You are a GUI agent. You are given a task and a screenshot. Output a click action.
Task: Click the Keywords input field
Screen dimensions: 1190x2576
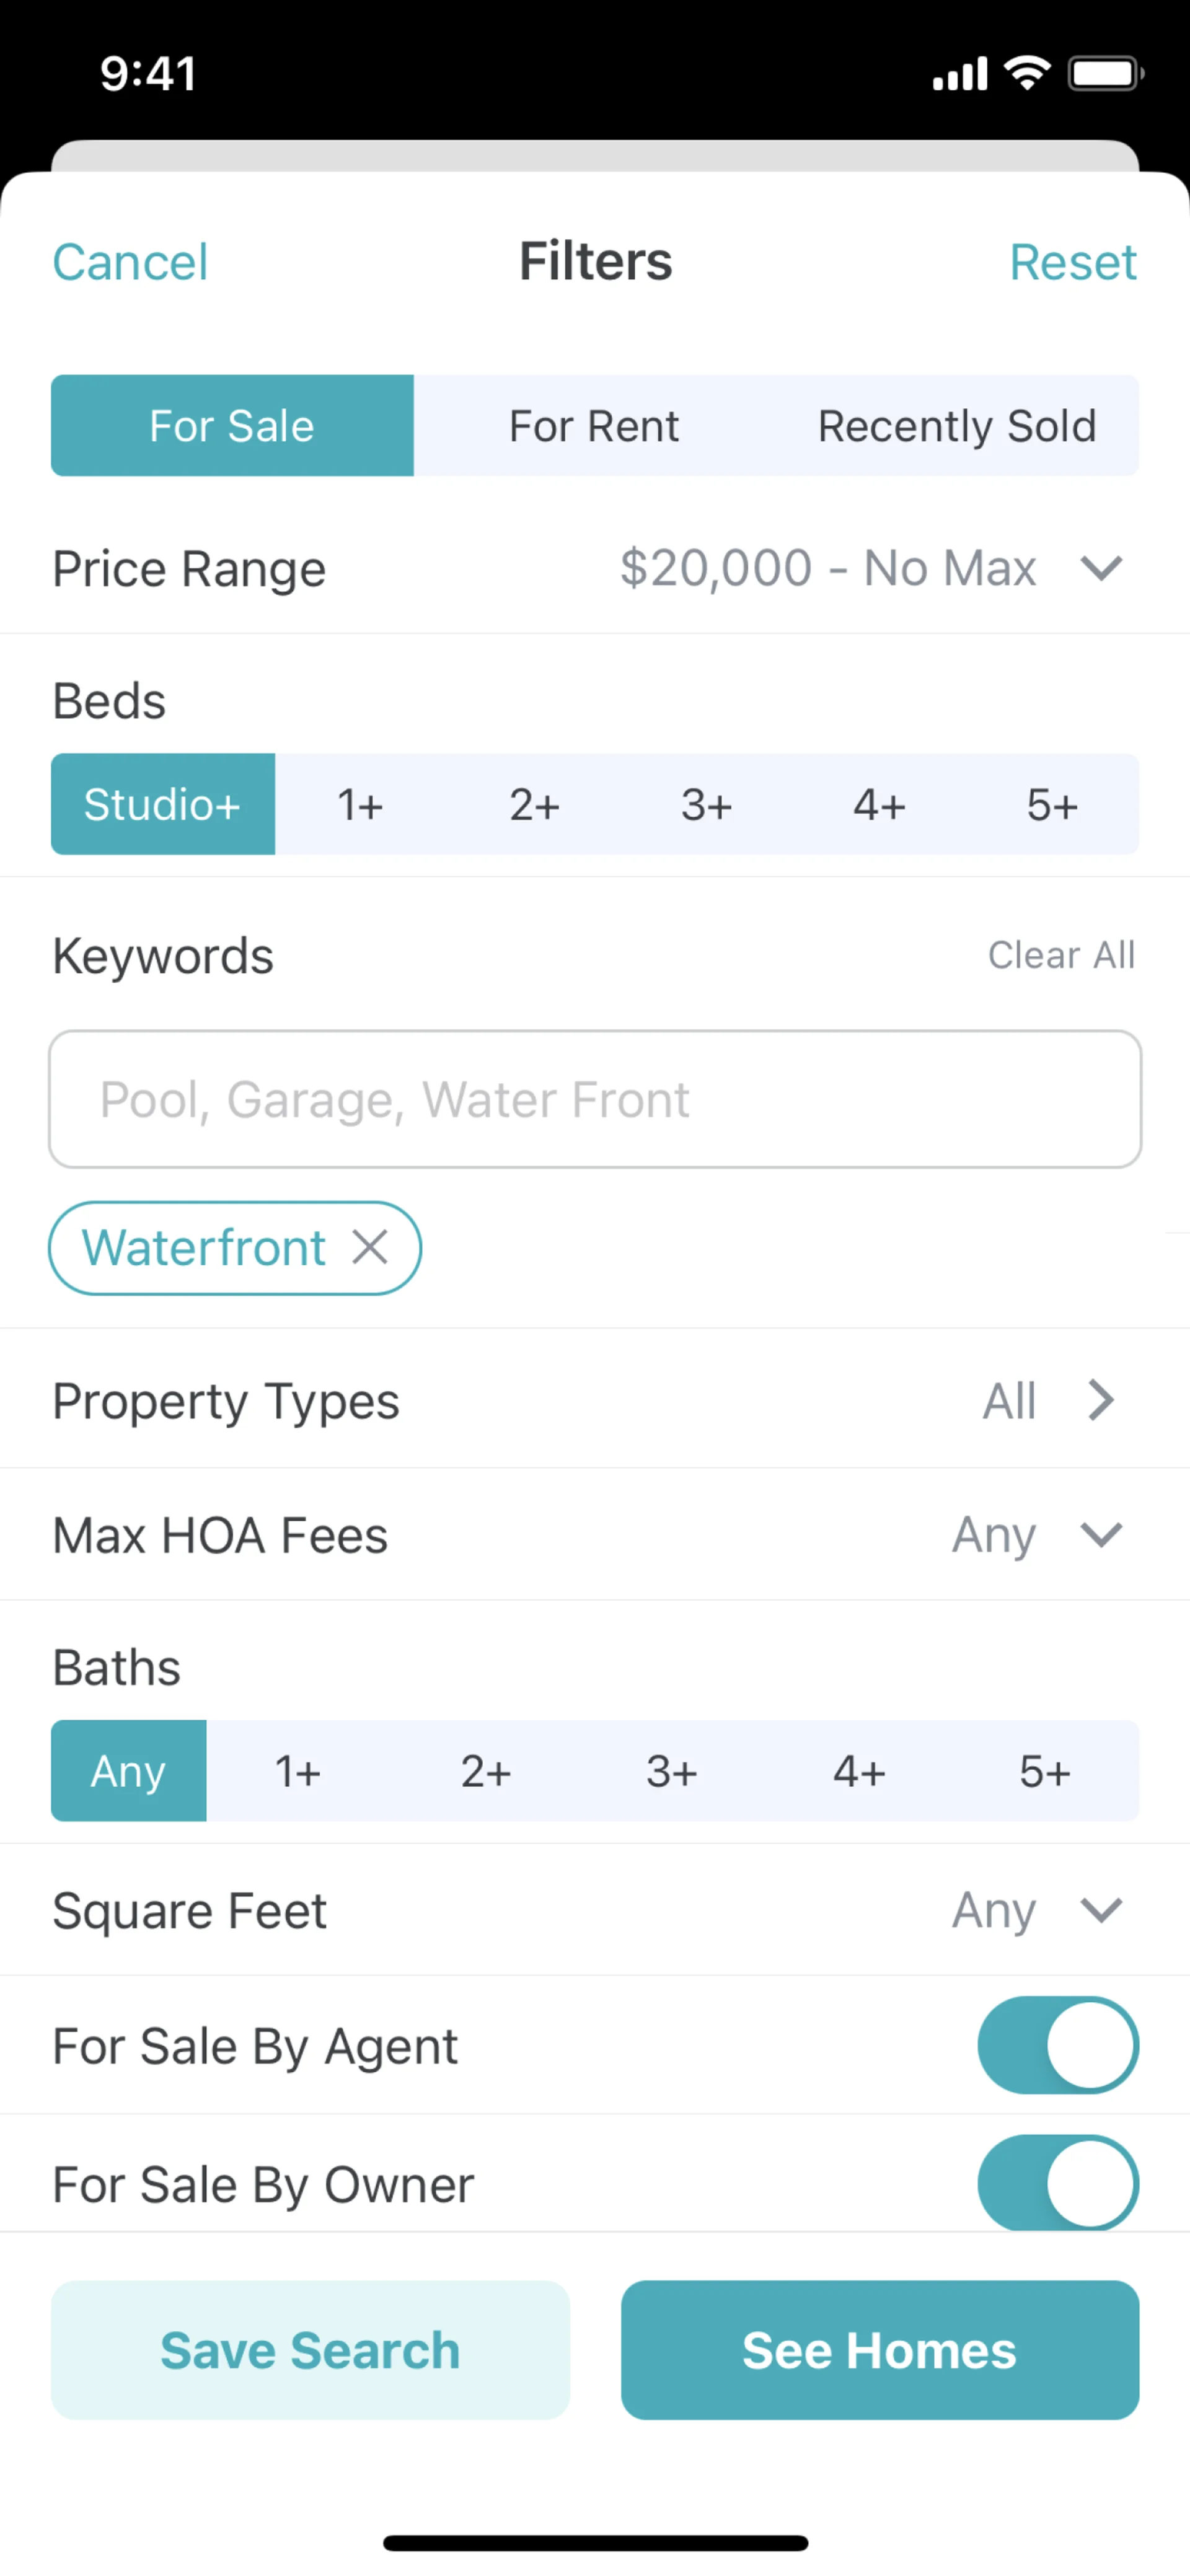(595, 1099)
